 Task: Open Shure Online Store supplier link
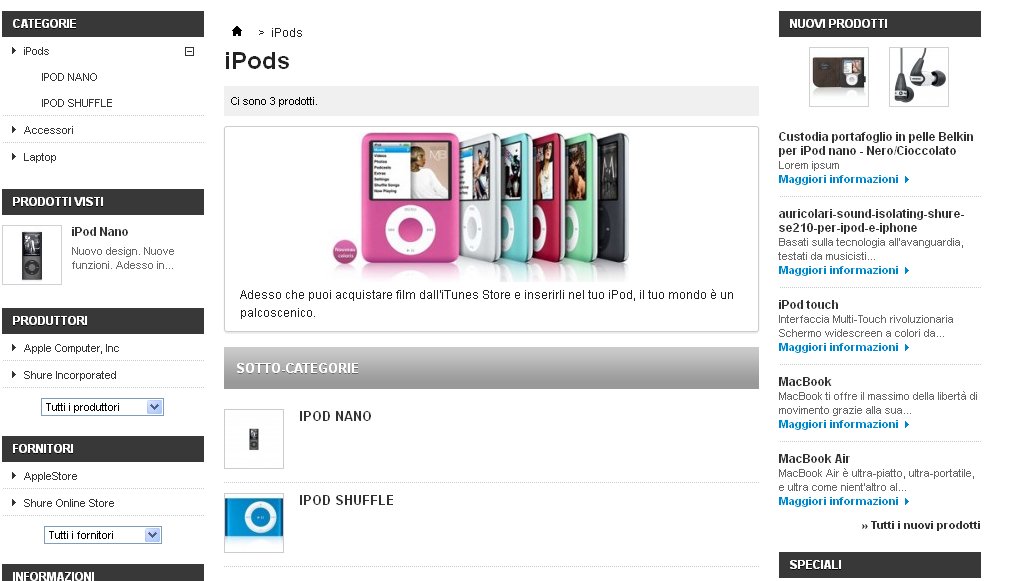[69, 503]
